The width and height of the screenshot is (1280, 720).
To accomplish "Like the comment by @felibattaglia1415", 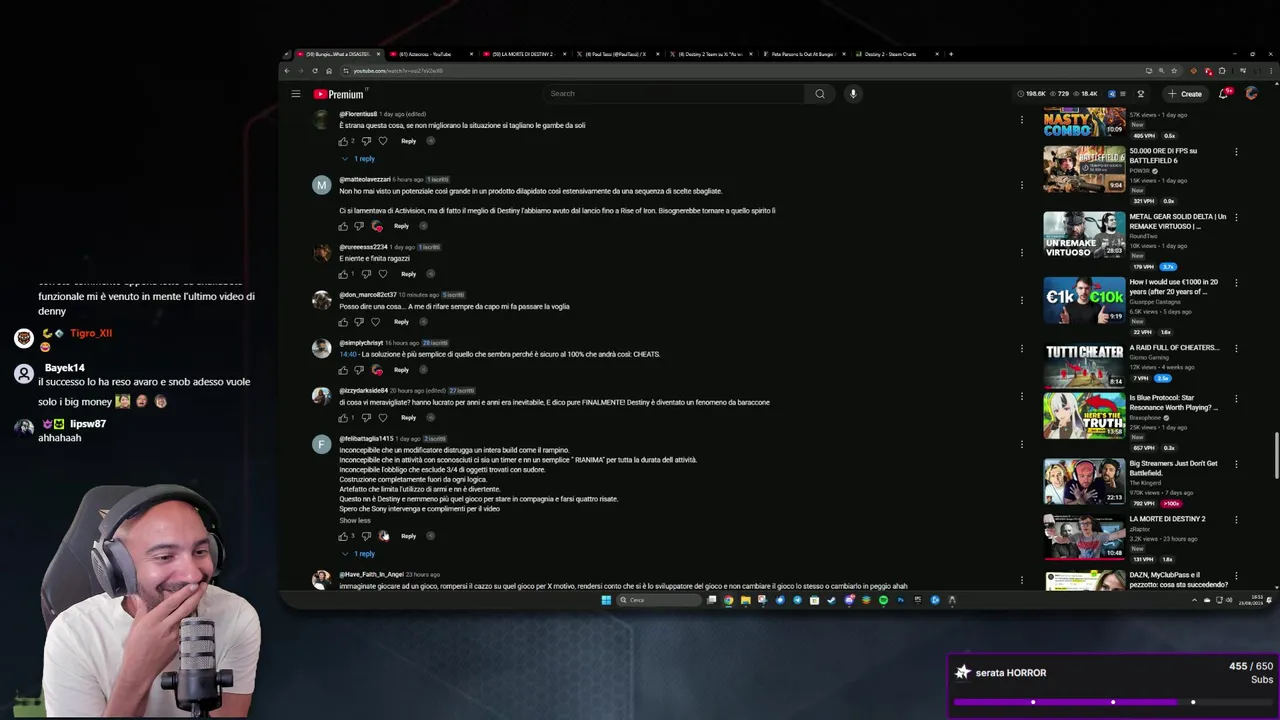I will pos(343,536).
